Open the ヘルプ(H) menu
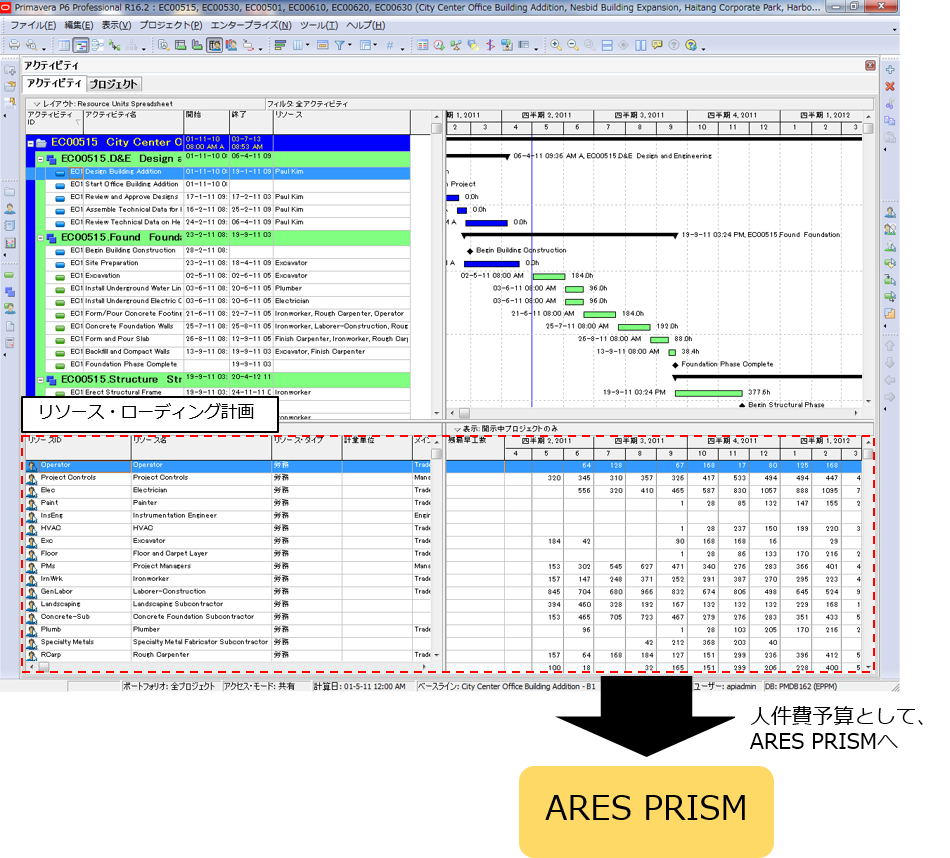Screen dimensions: 950x858 tap(365, 25)
